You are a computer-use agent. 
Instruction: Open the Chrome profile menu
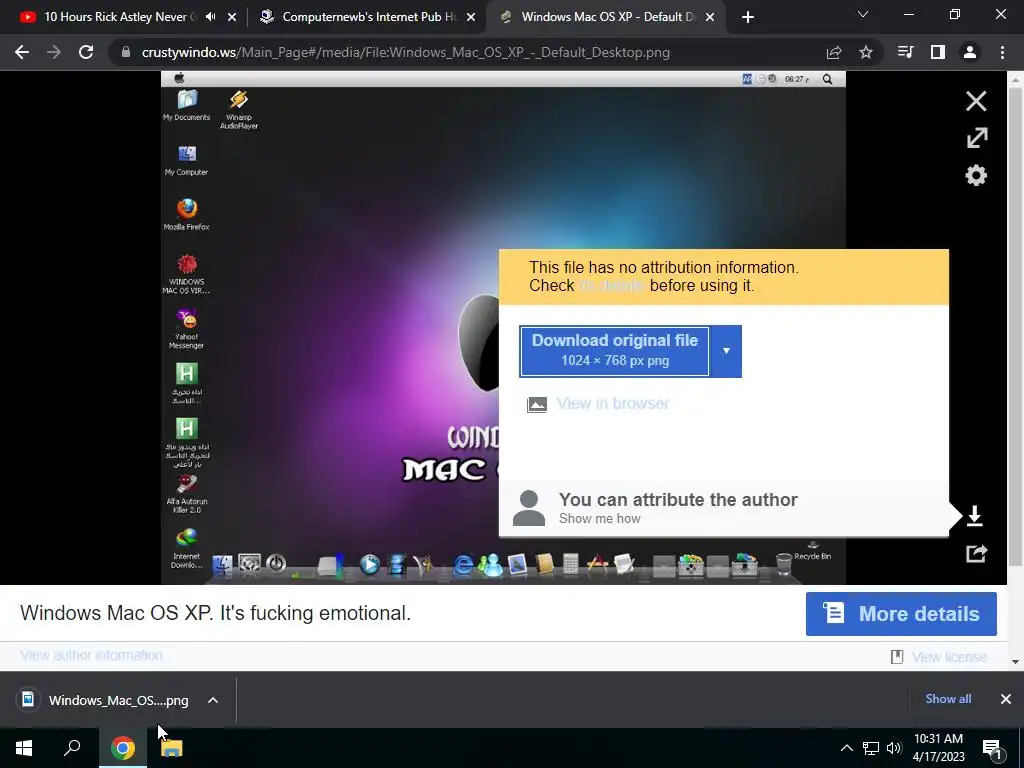pos(970,52)
